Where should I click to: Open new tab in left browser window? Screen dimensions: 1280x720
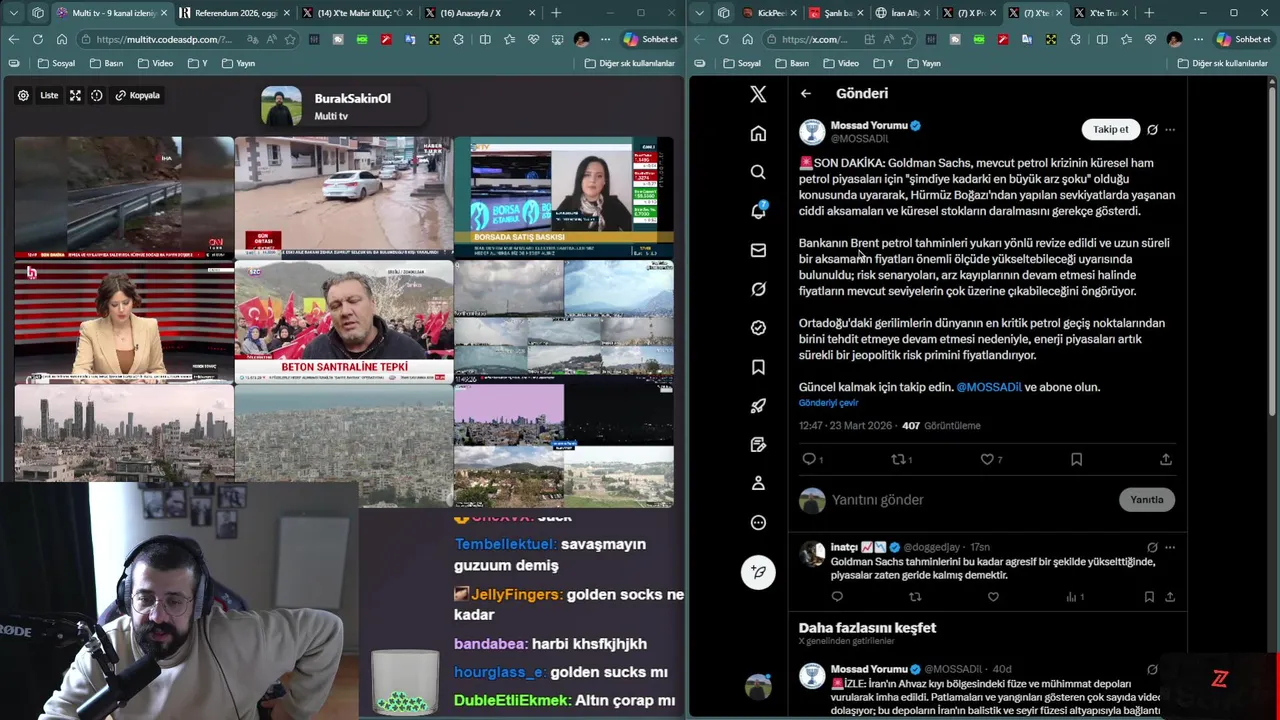556,13
